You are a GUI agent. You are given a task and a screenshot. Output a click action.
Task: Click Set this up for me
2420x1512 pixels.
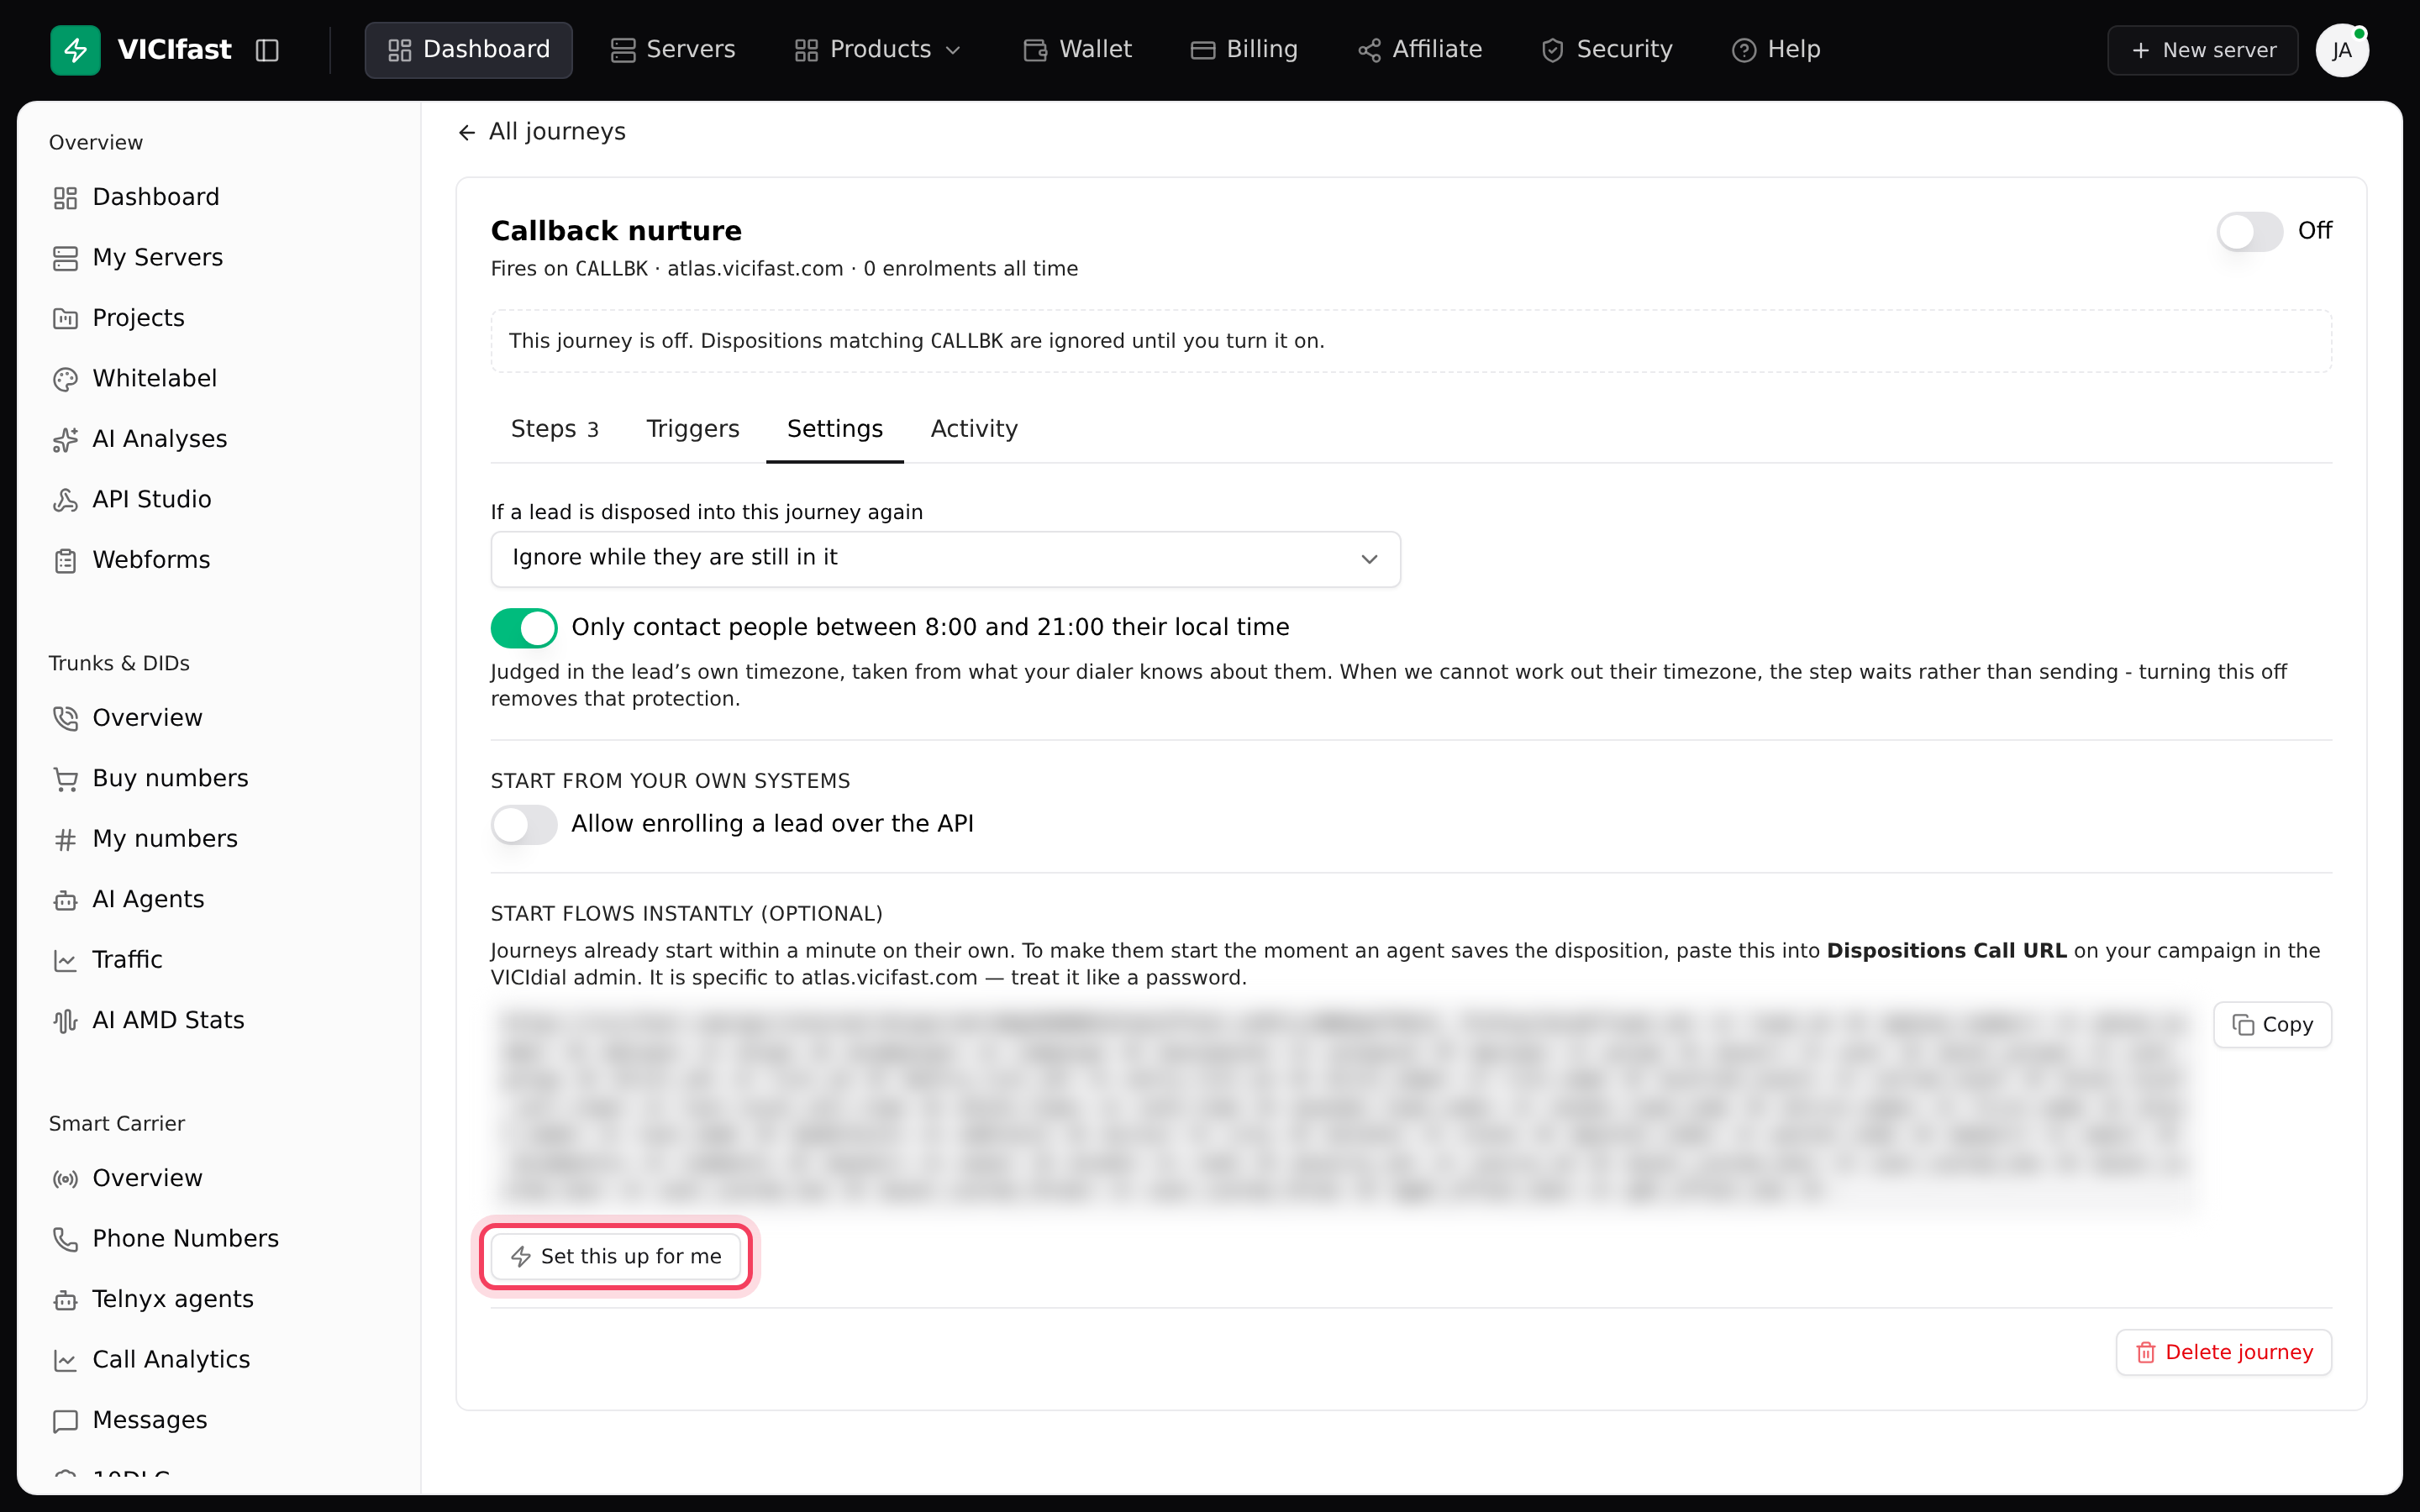point(616,1257)
